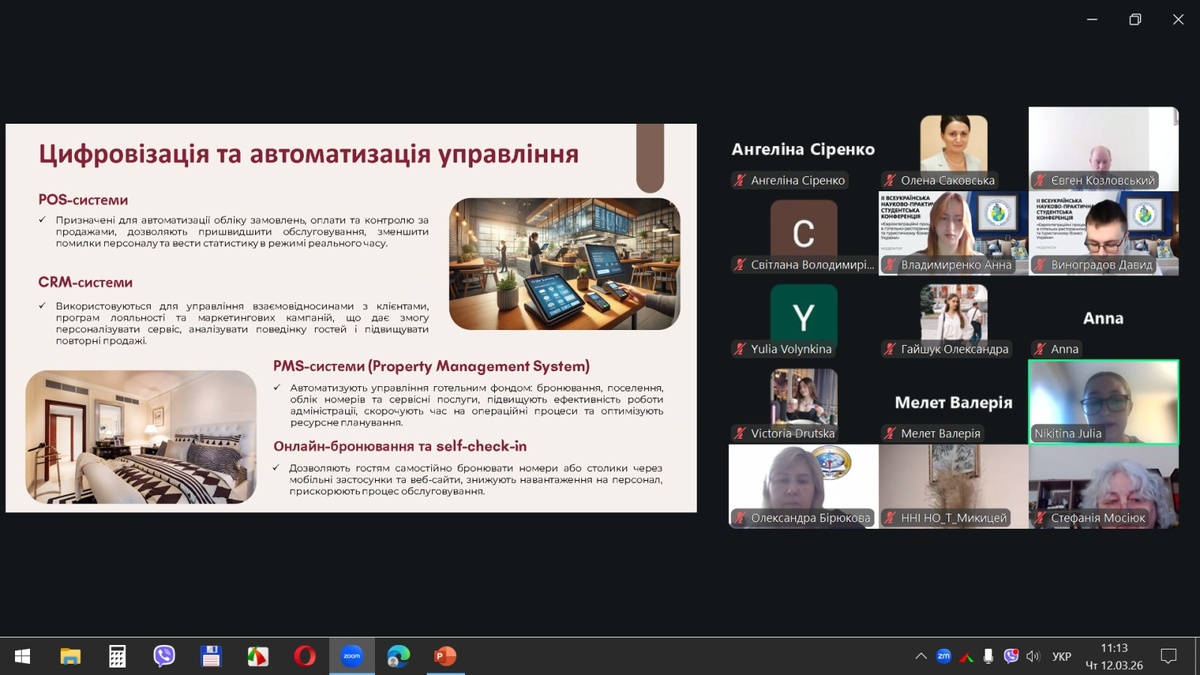Open the Windows Start menu
This screenshot has height=675, width=1200.
(22, 656)
